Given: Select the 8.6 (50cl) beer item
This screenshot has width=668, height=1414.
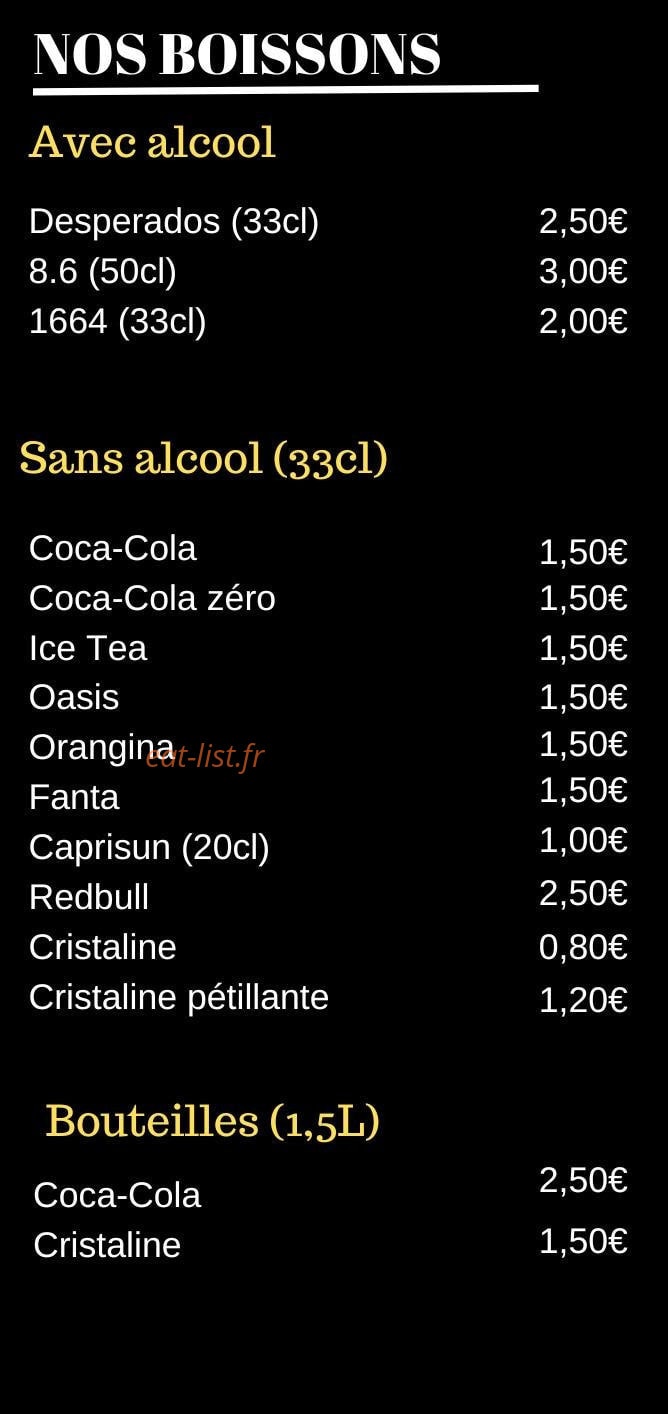Looking at the screenshot, I should tap(103, 272).
